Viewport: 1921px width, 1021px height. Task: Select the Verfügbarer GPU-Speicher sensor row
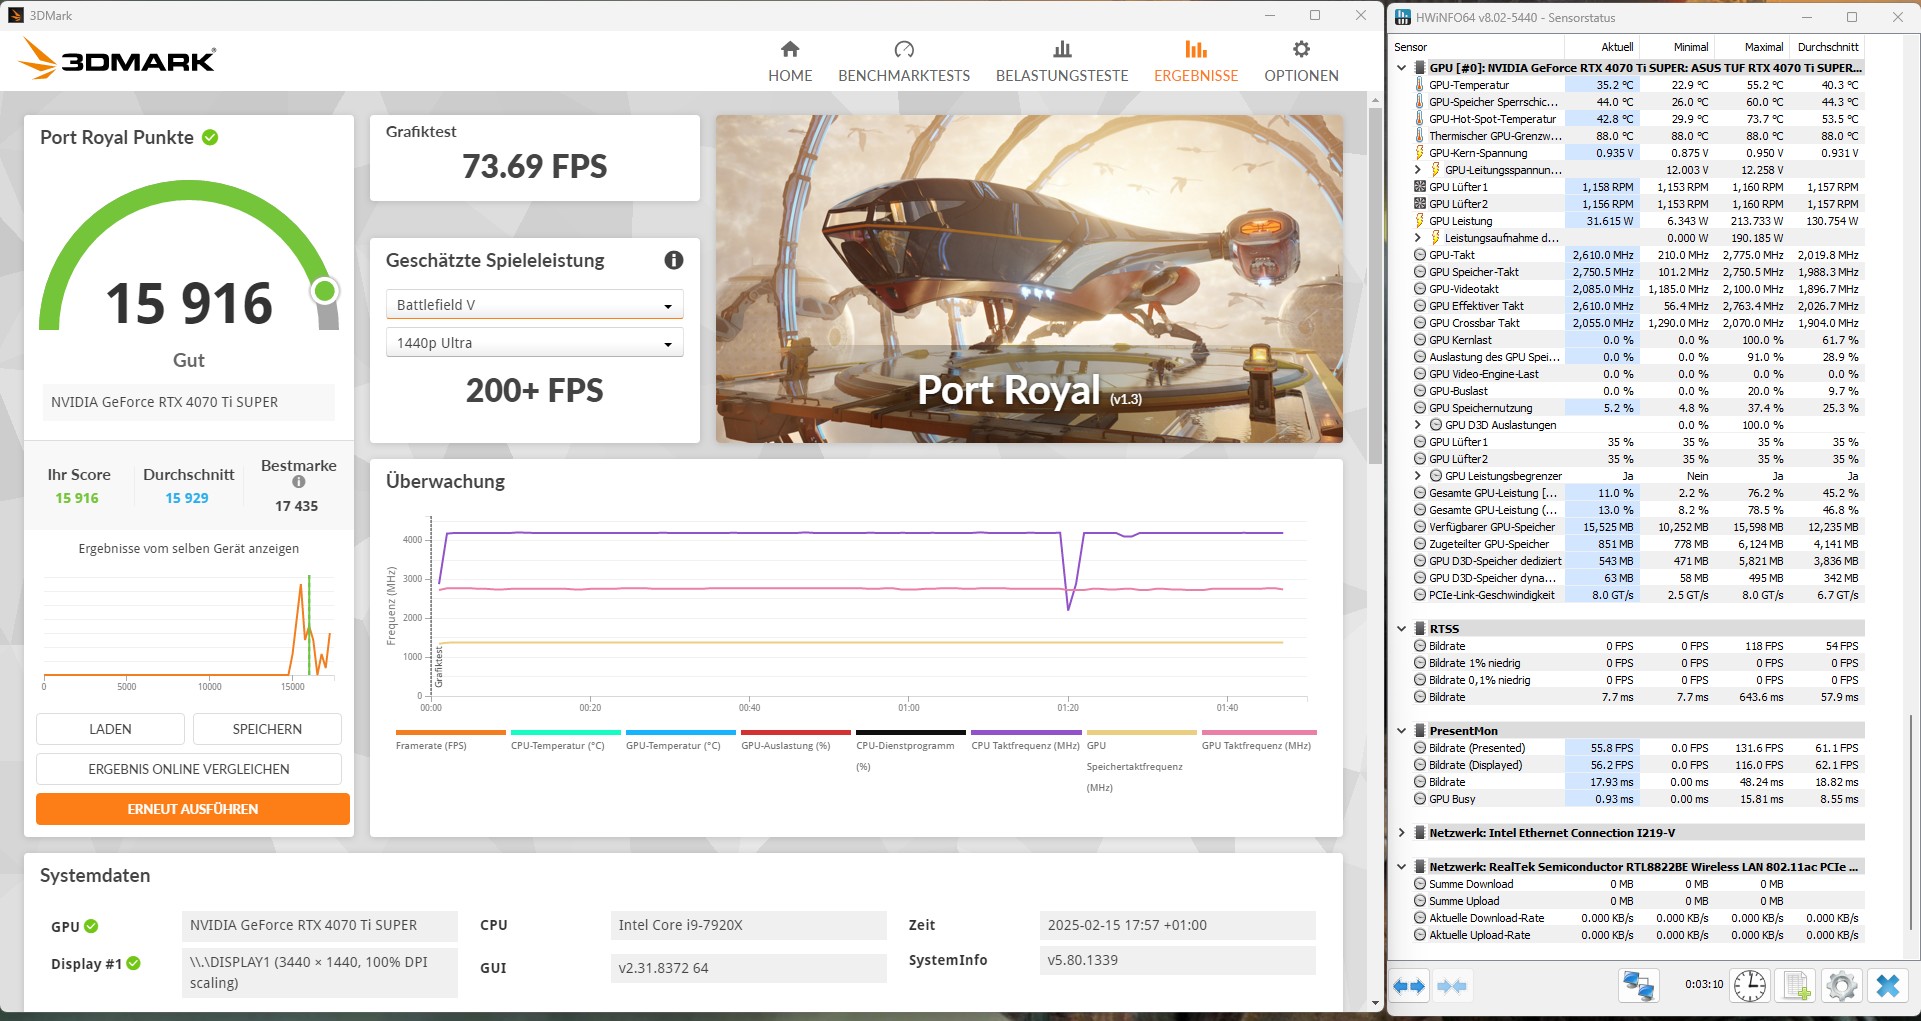(x=1637, y=527)
